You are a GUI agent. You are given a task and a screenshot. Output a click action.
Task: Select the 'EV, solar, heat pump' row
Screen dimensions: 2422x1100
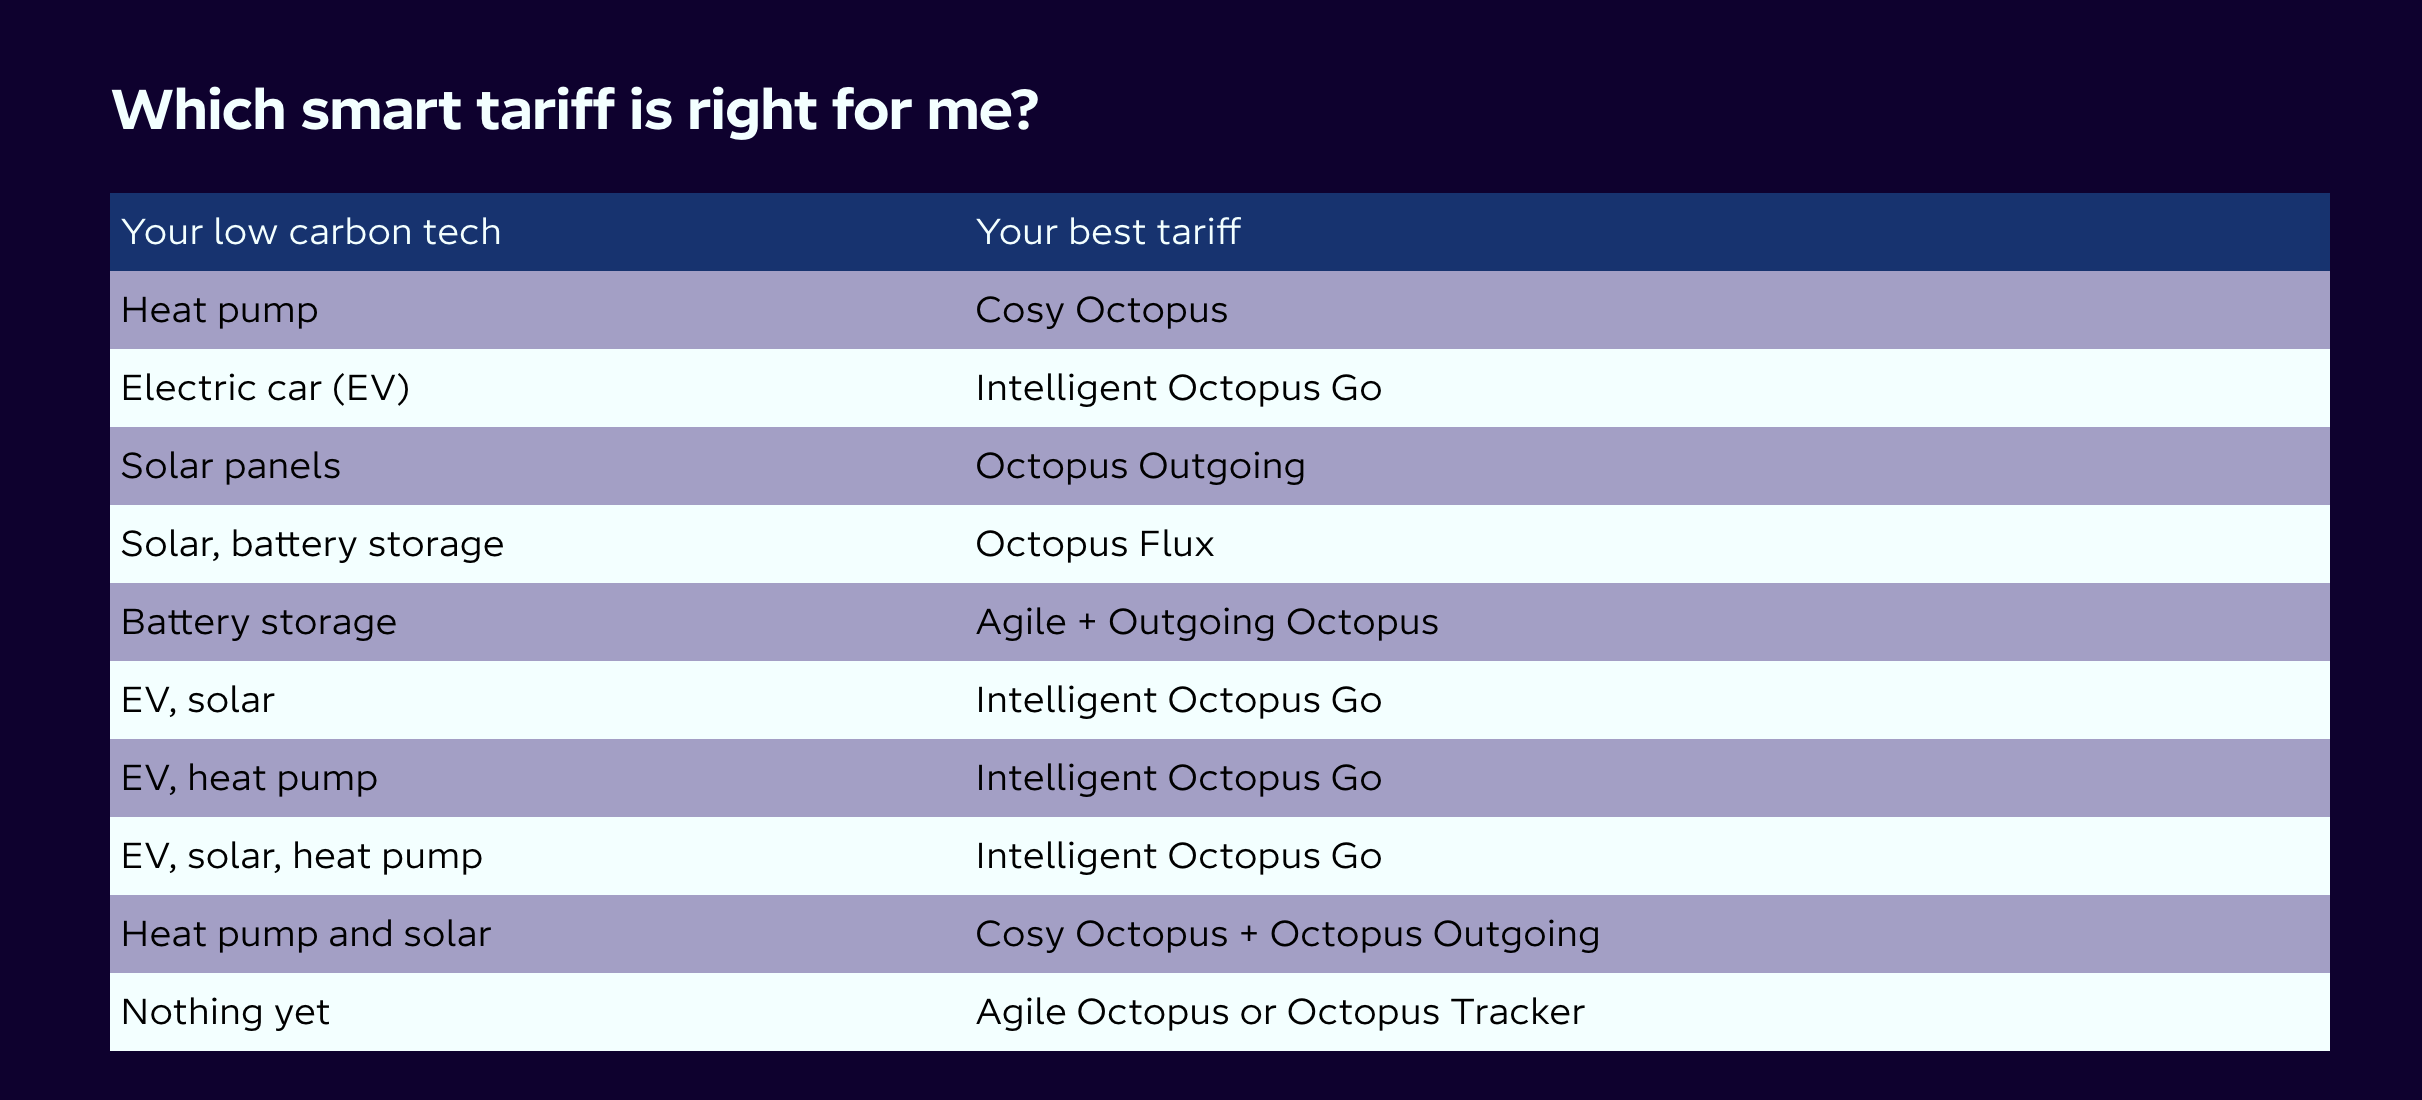1220,856
